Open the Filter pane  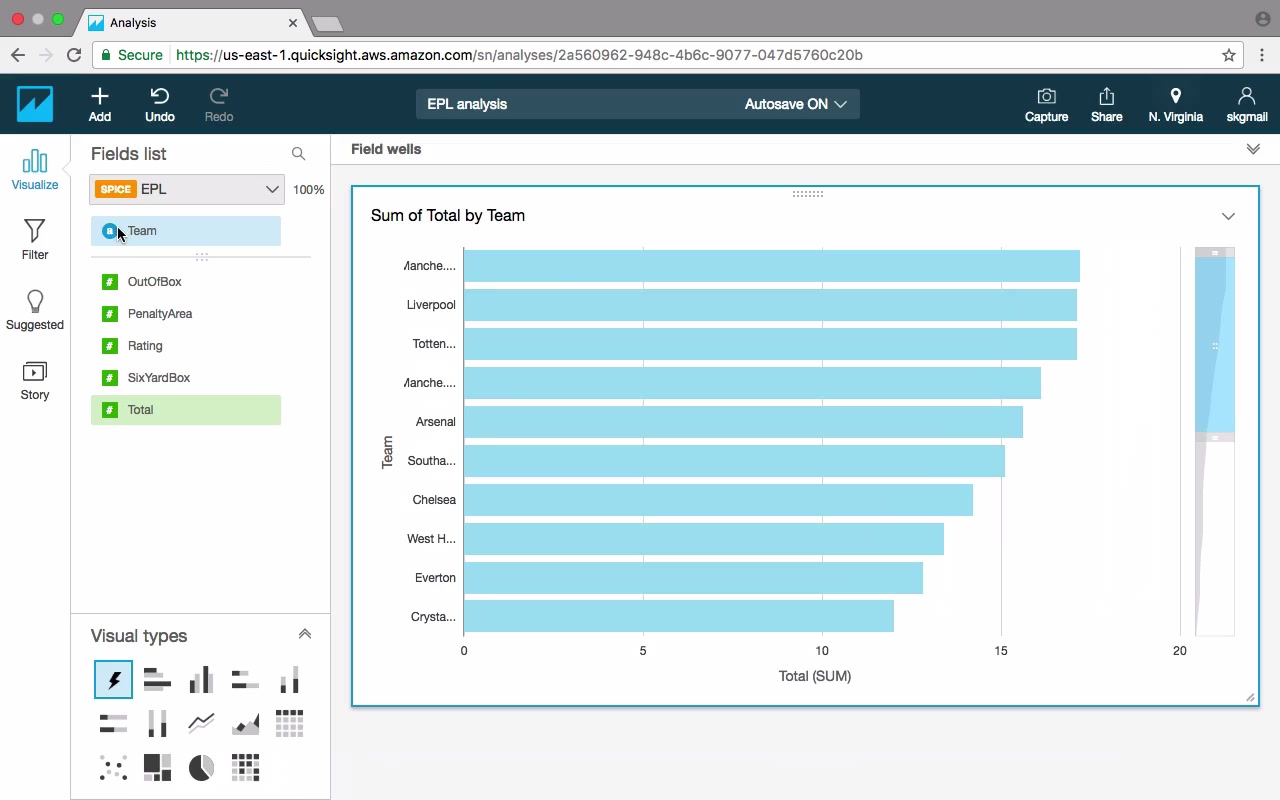[x=35, y=239]
